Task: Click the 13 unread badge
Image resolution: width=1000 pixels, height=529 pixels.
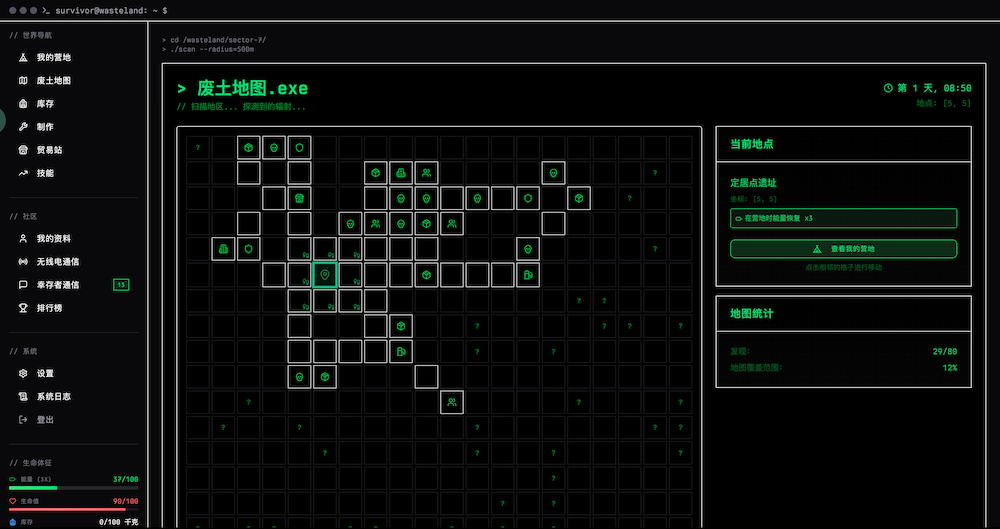Action: point(121,285)
